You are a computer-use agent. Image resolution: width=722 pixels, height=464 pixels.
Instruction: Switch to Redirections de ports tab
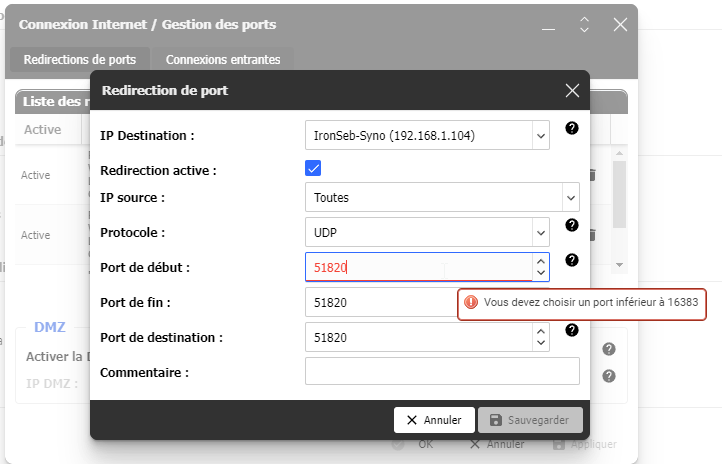click(x=80, y=60)
